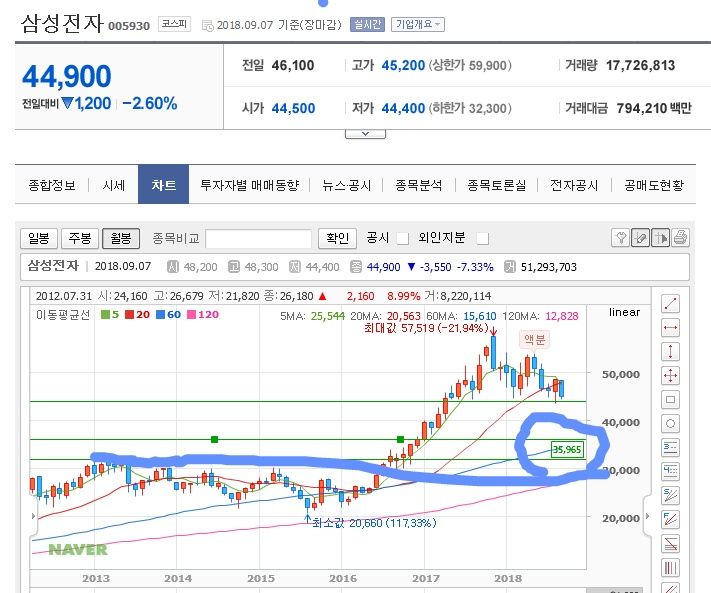This screenshot has width=711, height=593.
Task: Click the high price 고 icon badge
Action: pos(234,267)
